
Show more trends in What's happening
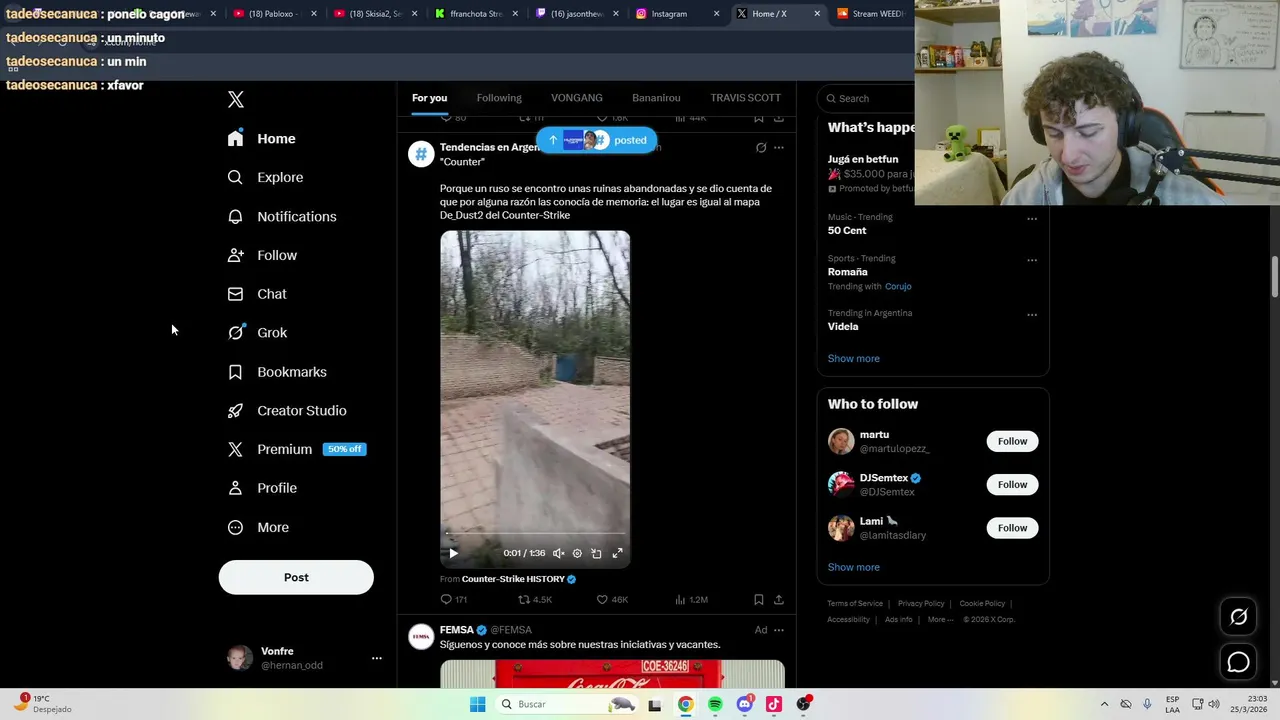(x=853, y=358)
